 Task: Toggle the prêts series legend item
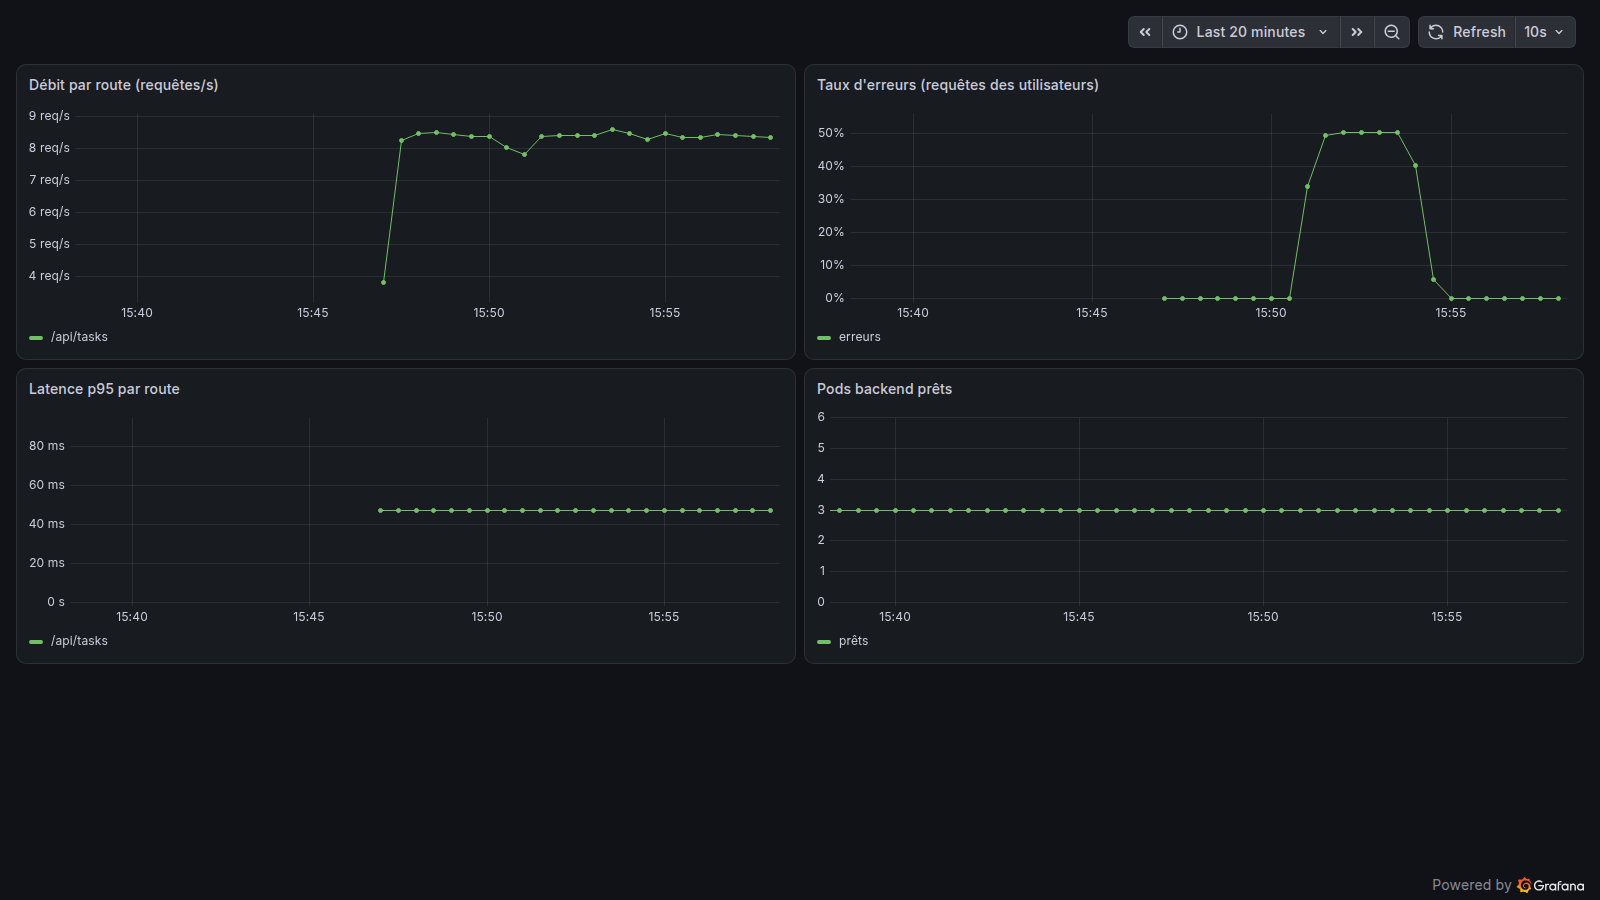coord(853,641)
